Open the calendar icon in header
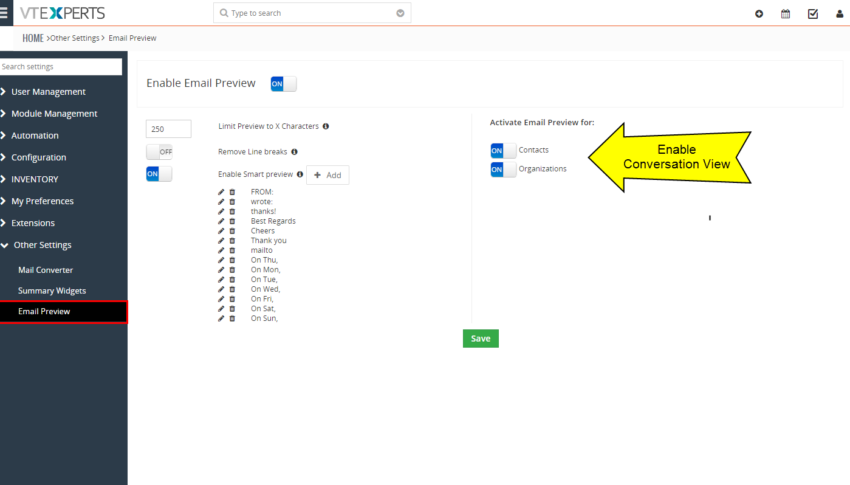 pos(785,14)
